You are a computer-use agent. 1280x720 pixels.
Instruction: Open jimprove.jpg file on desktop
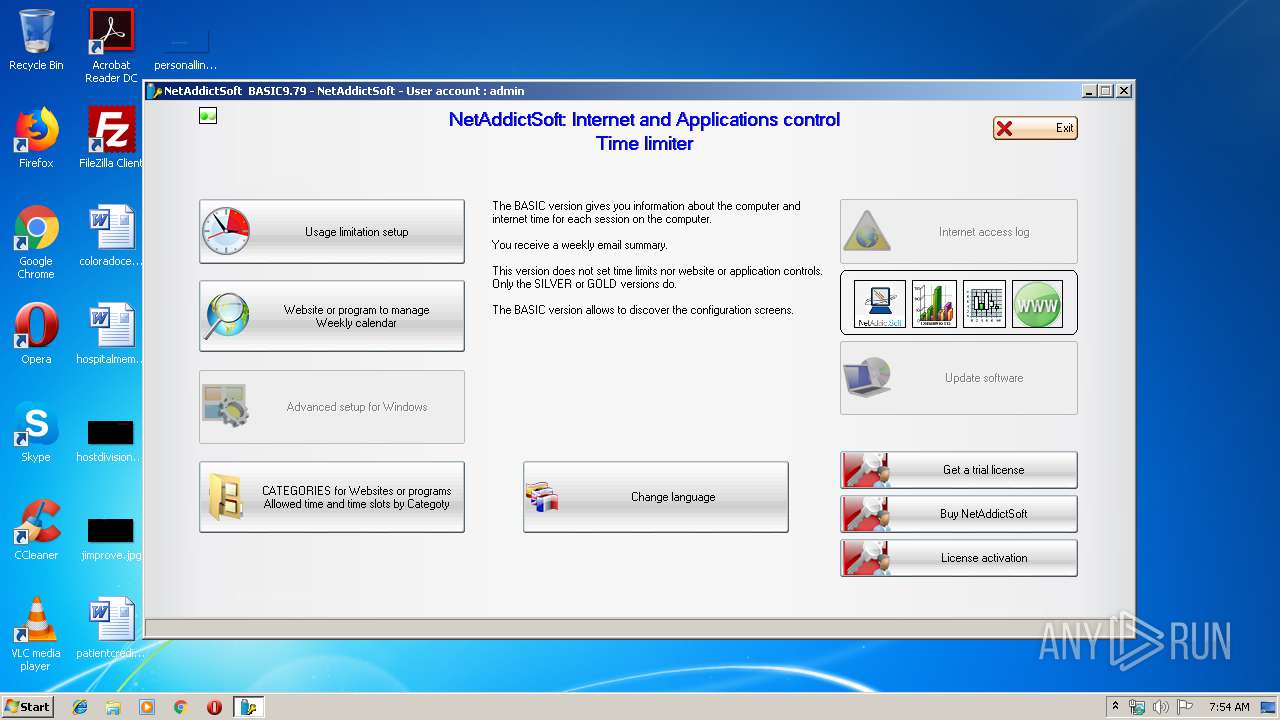tap(111, 538)
